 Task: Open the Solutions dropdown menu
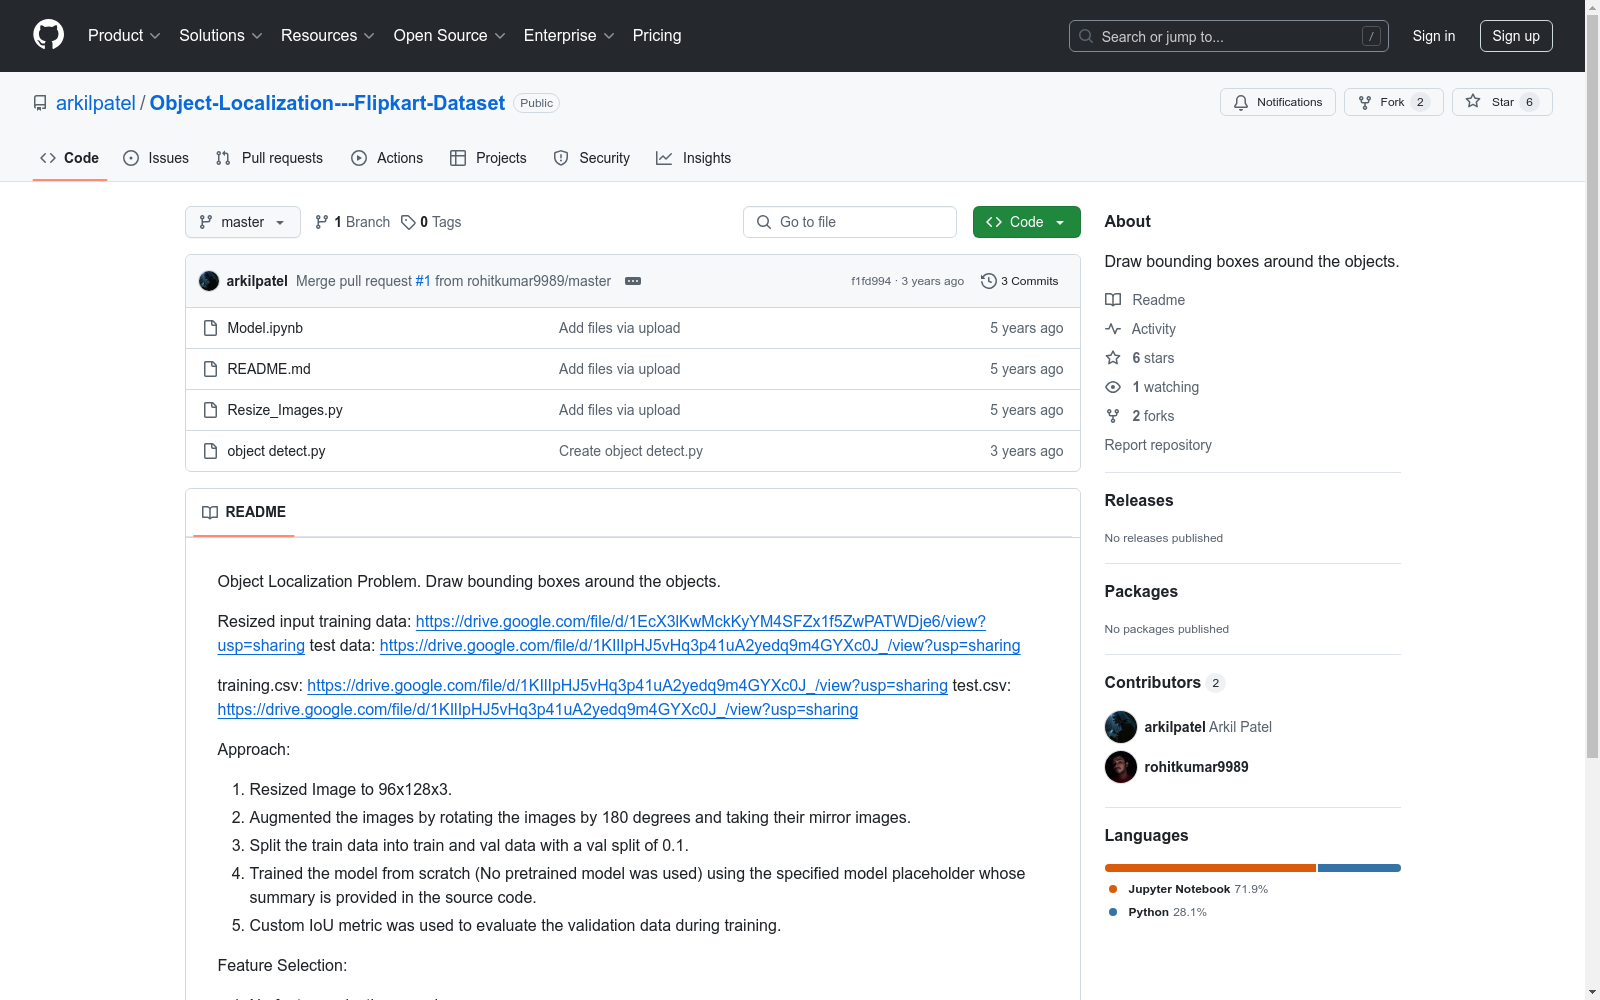tap(220, 35)
